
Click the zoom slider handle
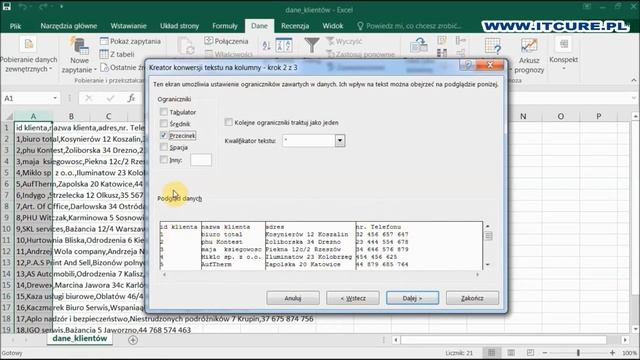578,353
